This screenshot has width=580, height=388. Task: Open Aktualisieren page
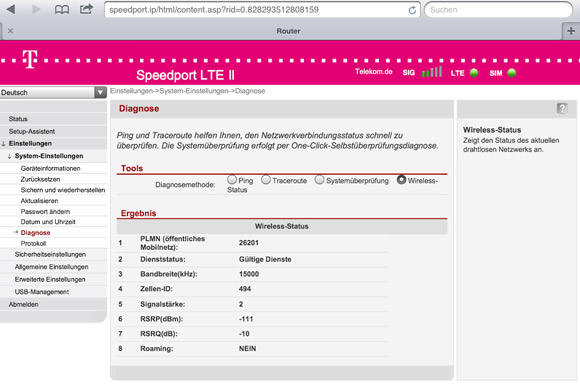[39, 201]
